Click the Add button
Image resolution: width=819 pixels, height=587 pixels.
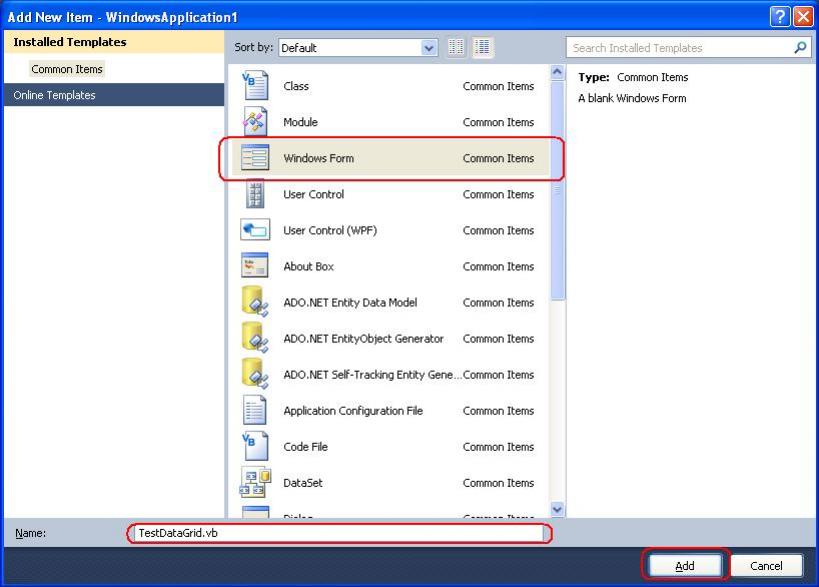(x=685, y=564)
